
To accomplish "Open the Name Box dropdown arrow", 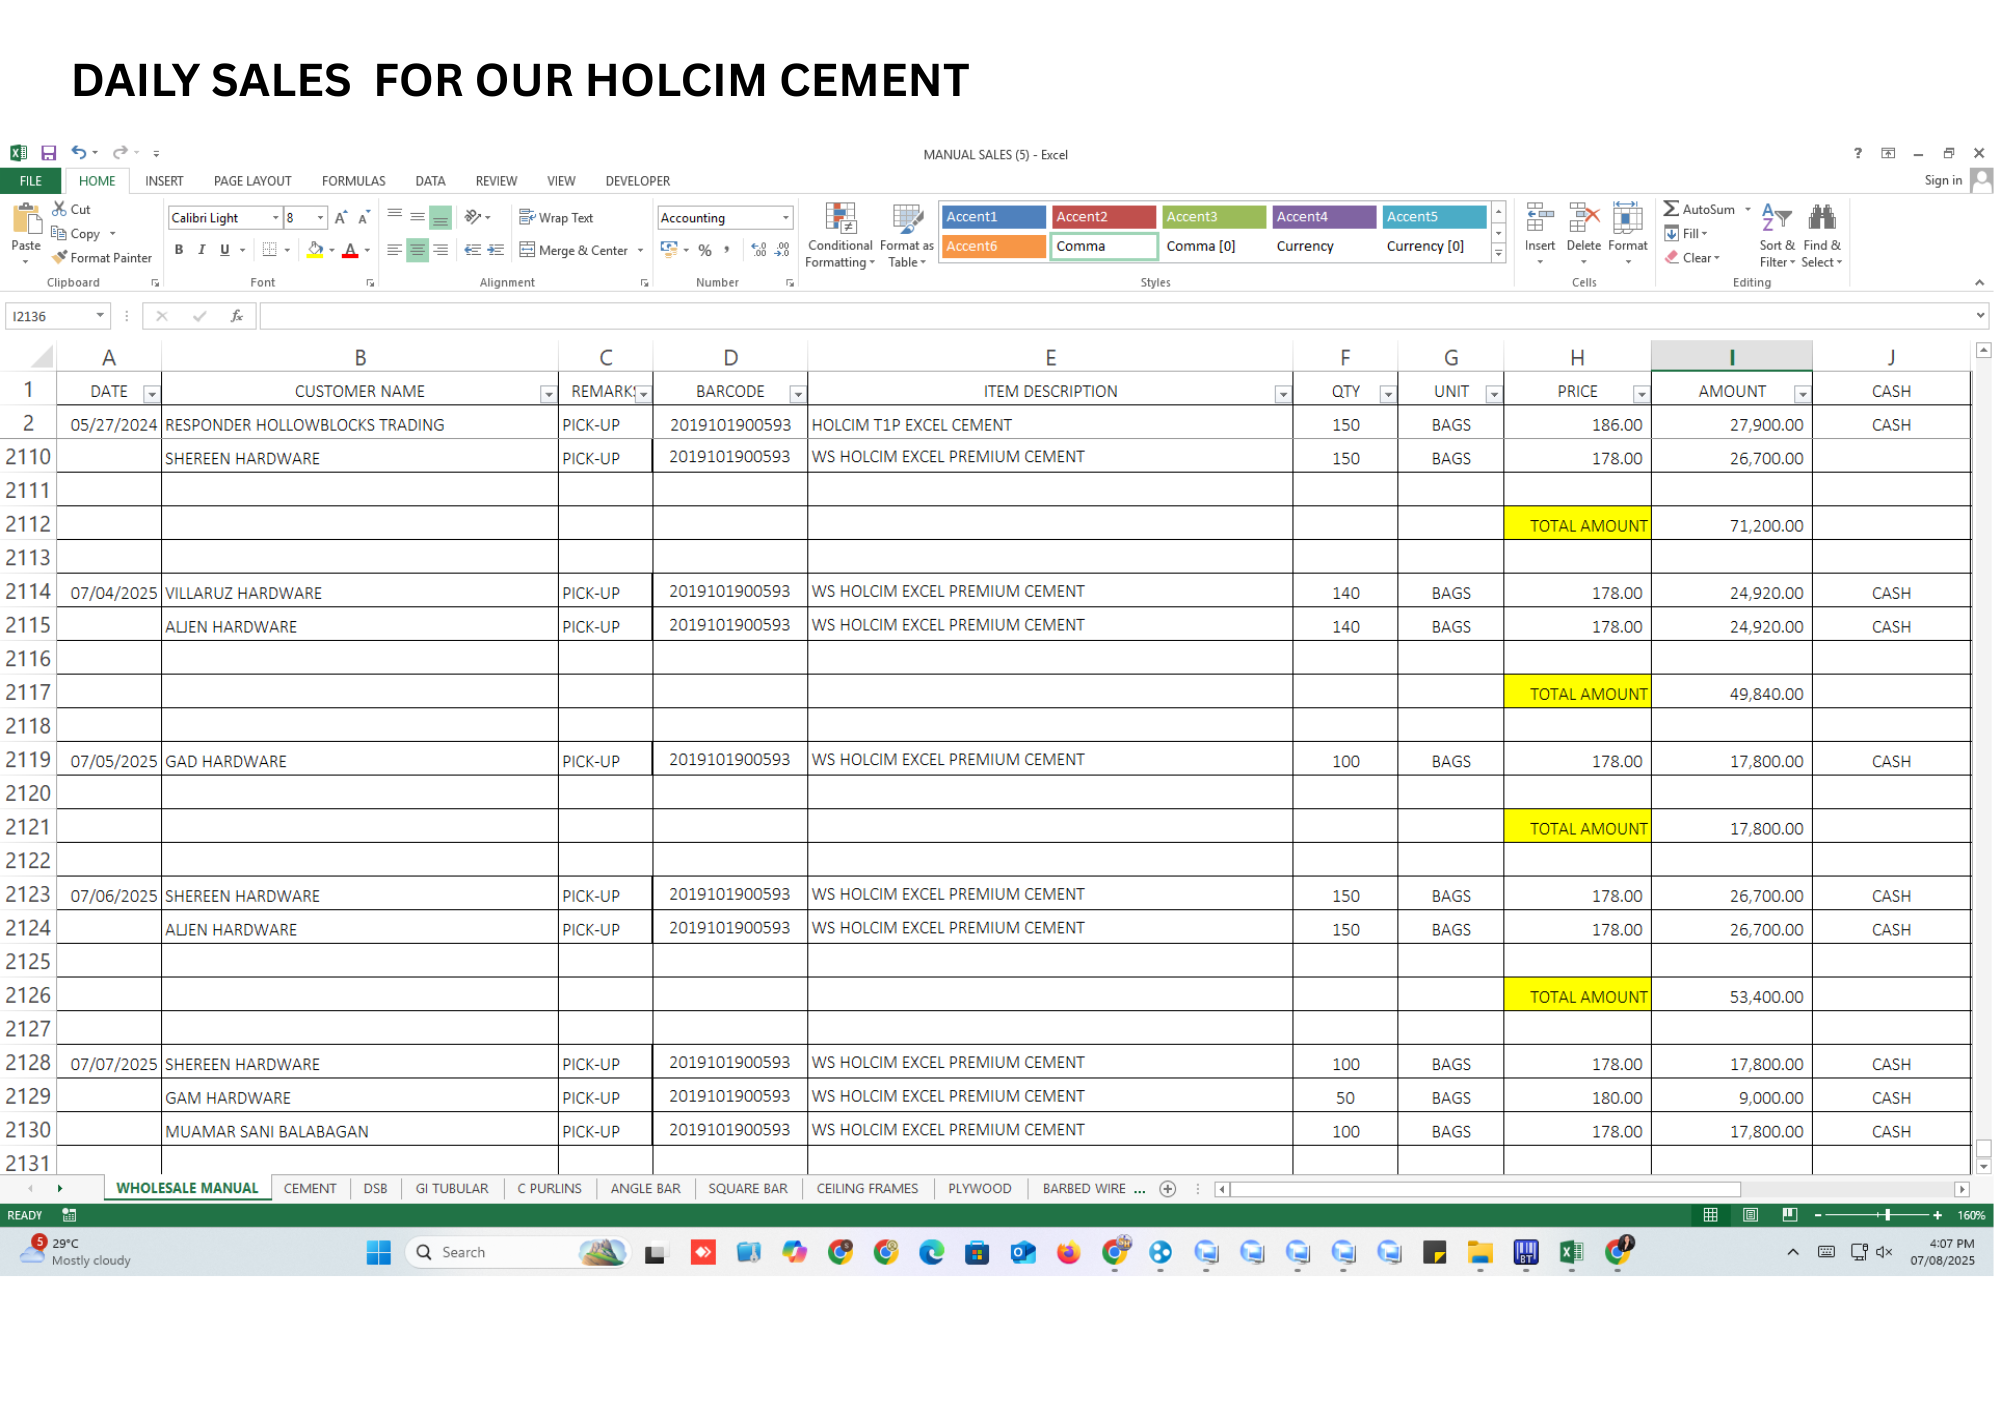I will pyautogui.click(x=100, y=316).
